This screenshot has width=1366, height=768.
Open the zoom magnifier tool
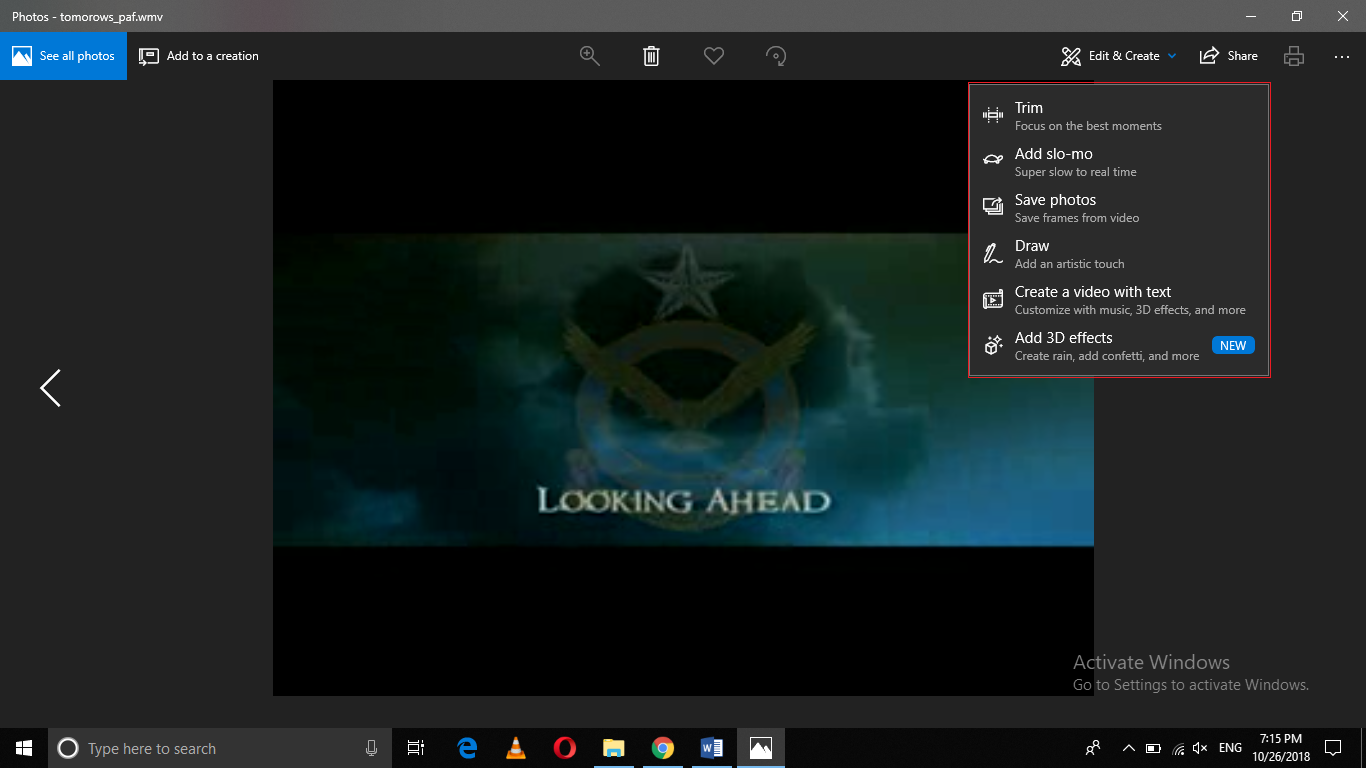(x=589, y=56)
